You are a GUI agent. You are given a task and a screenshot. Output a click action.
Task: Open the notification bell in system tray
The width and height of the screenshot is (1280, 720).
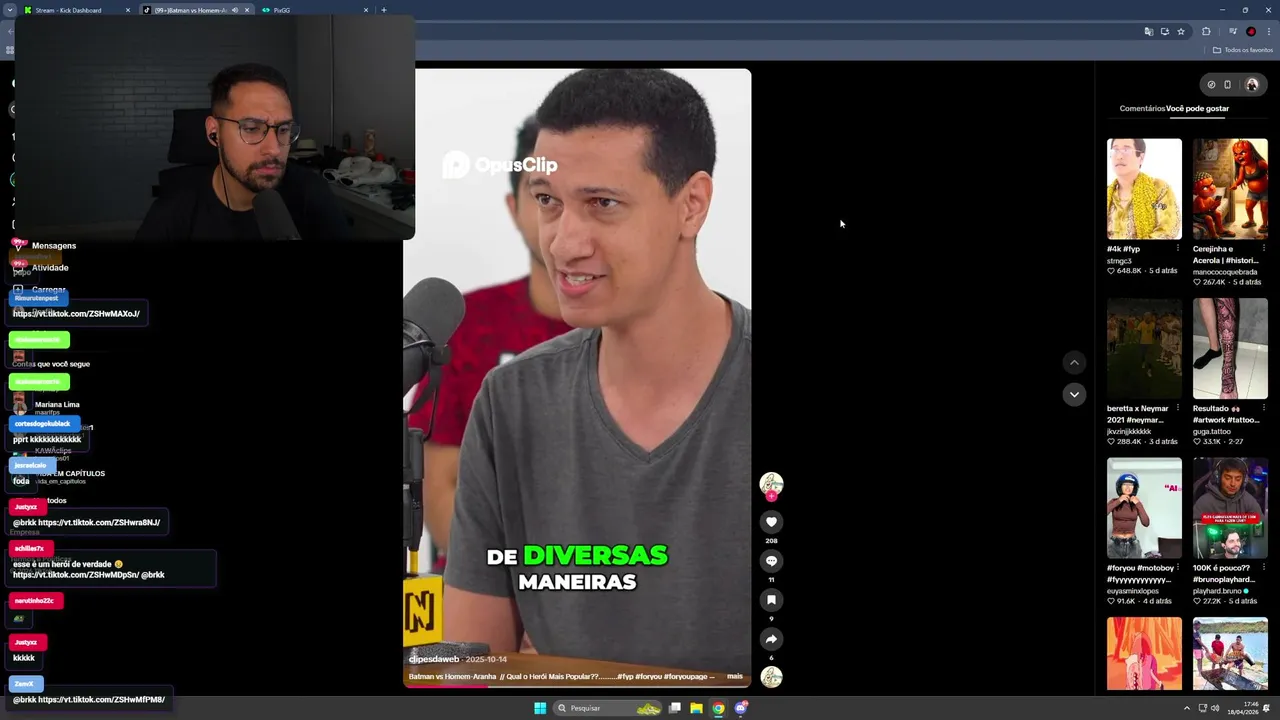point(1266,708)
